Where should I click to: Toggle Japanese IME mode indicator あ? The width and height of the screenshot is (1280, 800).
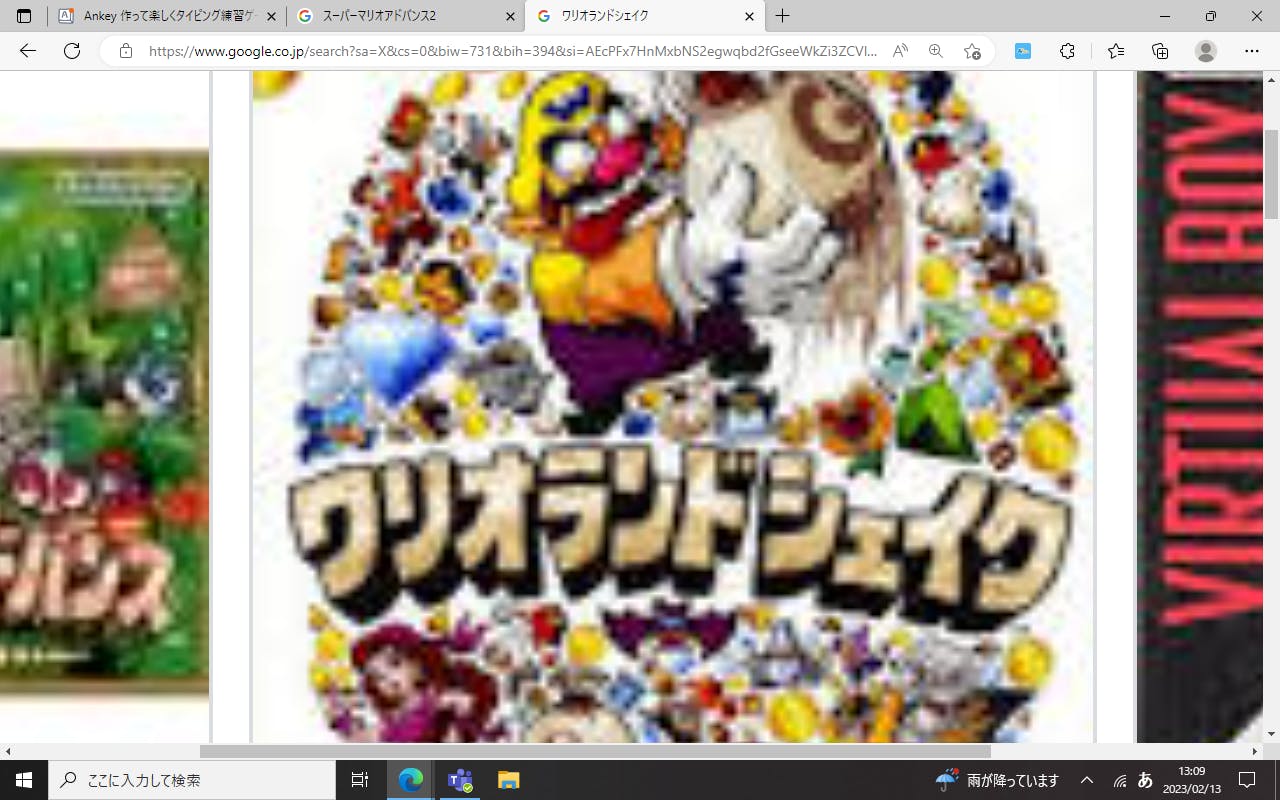pos(1146,780)
